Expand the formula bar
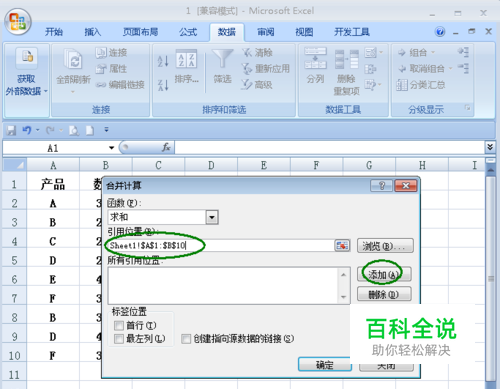500x389 pixels. click(490, 147)
